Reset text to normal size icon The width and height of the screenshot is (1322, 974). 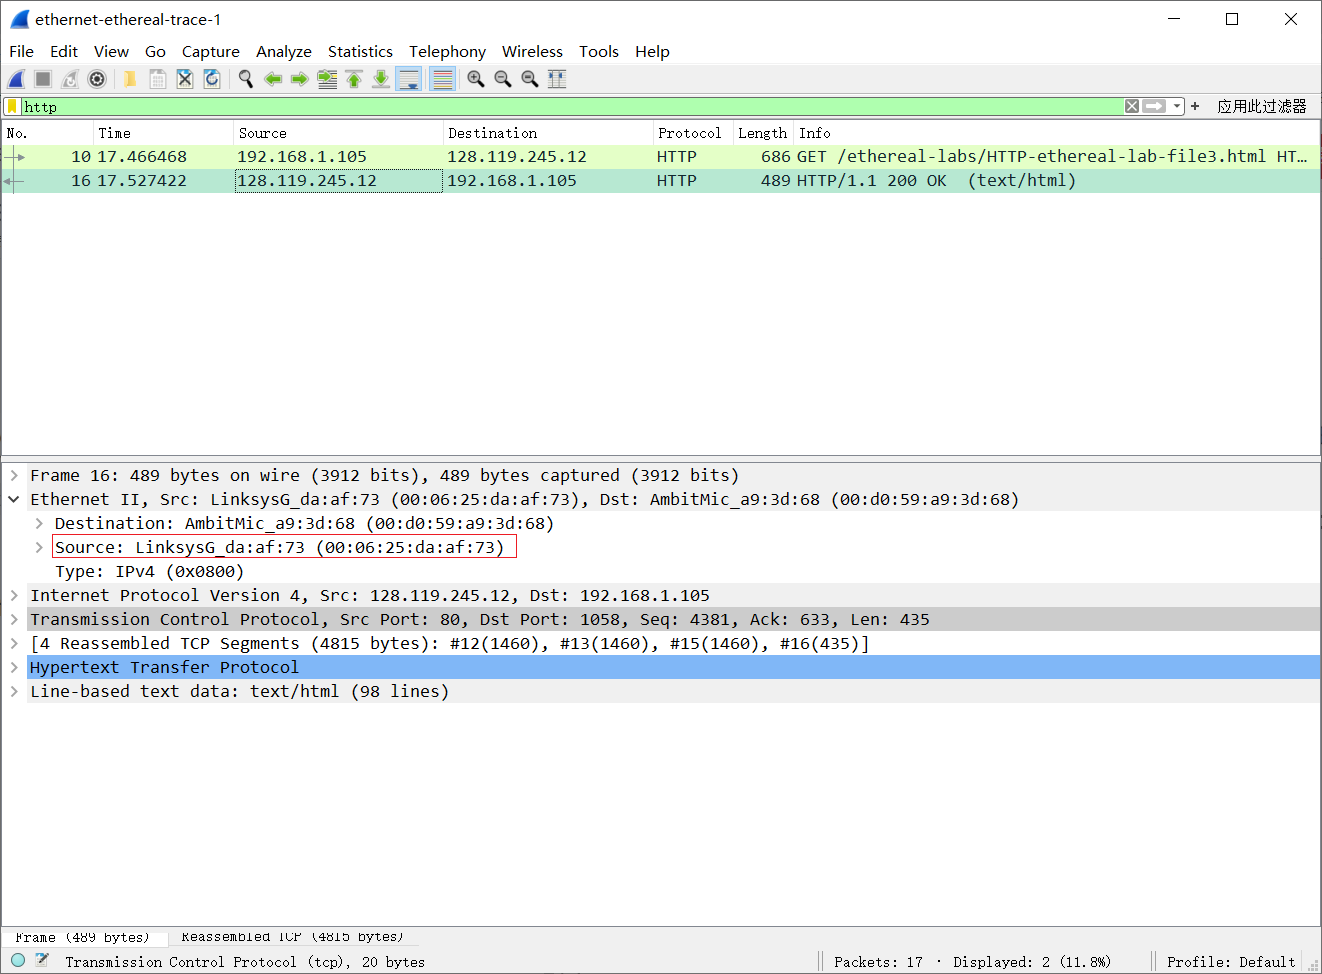tap(530, 79)
